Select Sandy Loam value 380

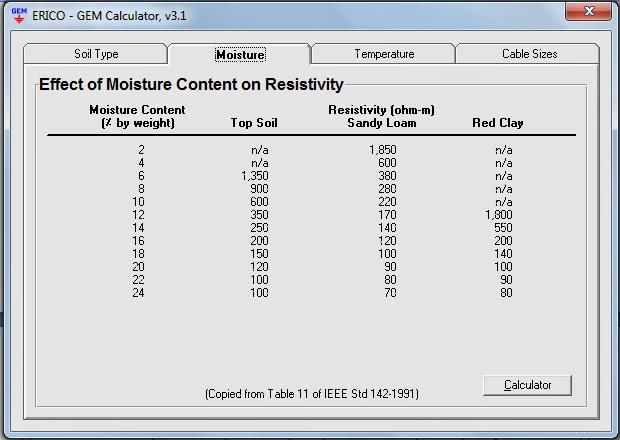click(387, 176)
